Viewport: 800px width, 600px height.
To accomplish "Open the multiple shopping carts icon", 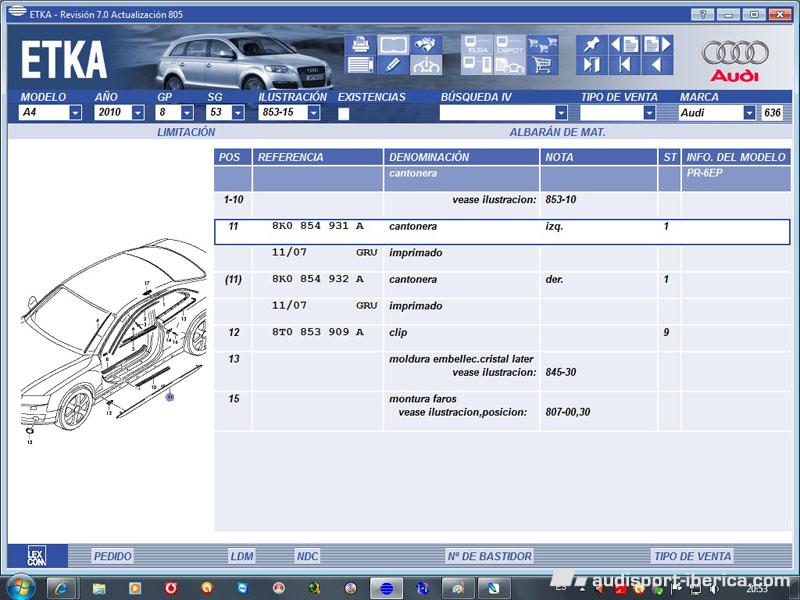I will point(542,44).
